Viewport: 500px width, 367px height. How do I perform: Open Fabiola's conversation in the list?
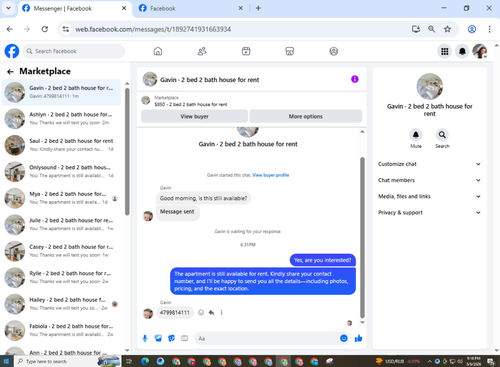[x=62, y=330]
